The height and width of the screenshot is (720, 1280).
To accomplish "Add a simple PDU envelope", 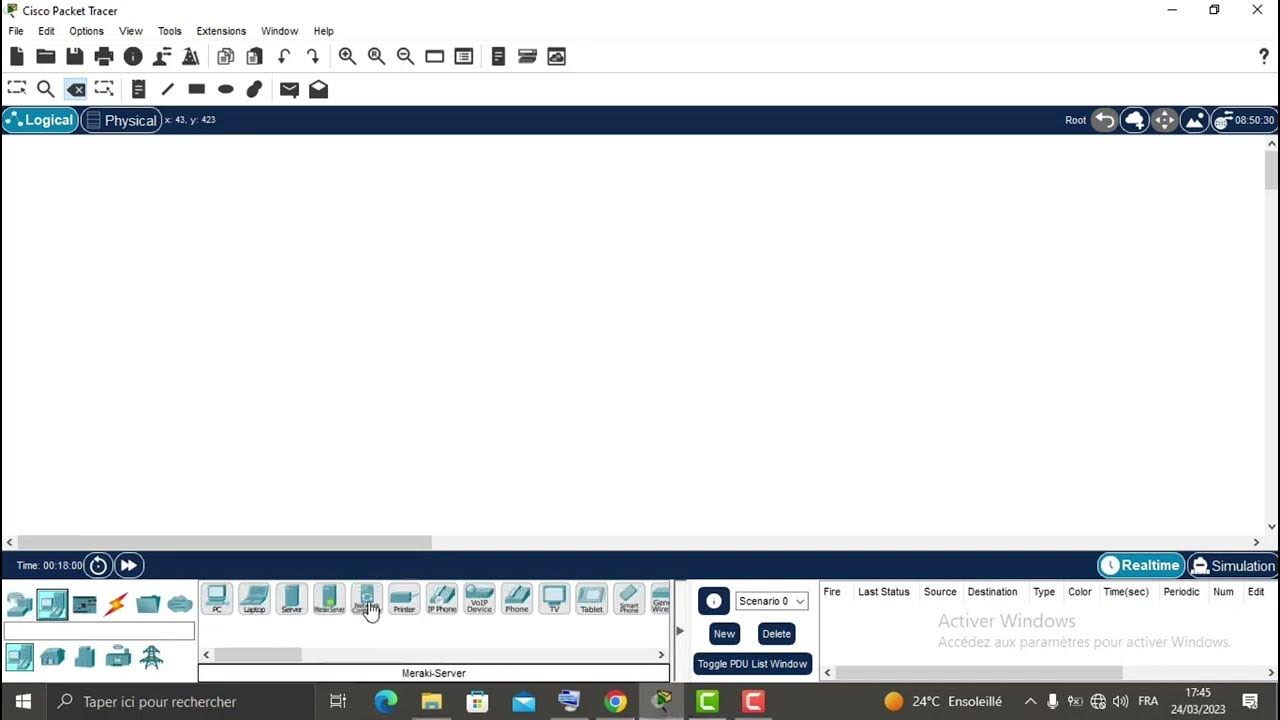I will point(289,89).
